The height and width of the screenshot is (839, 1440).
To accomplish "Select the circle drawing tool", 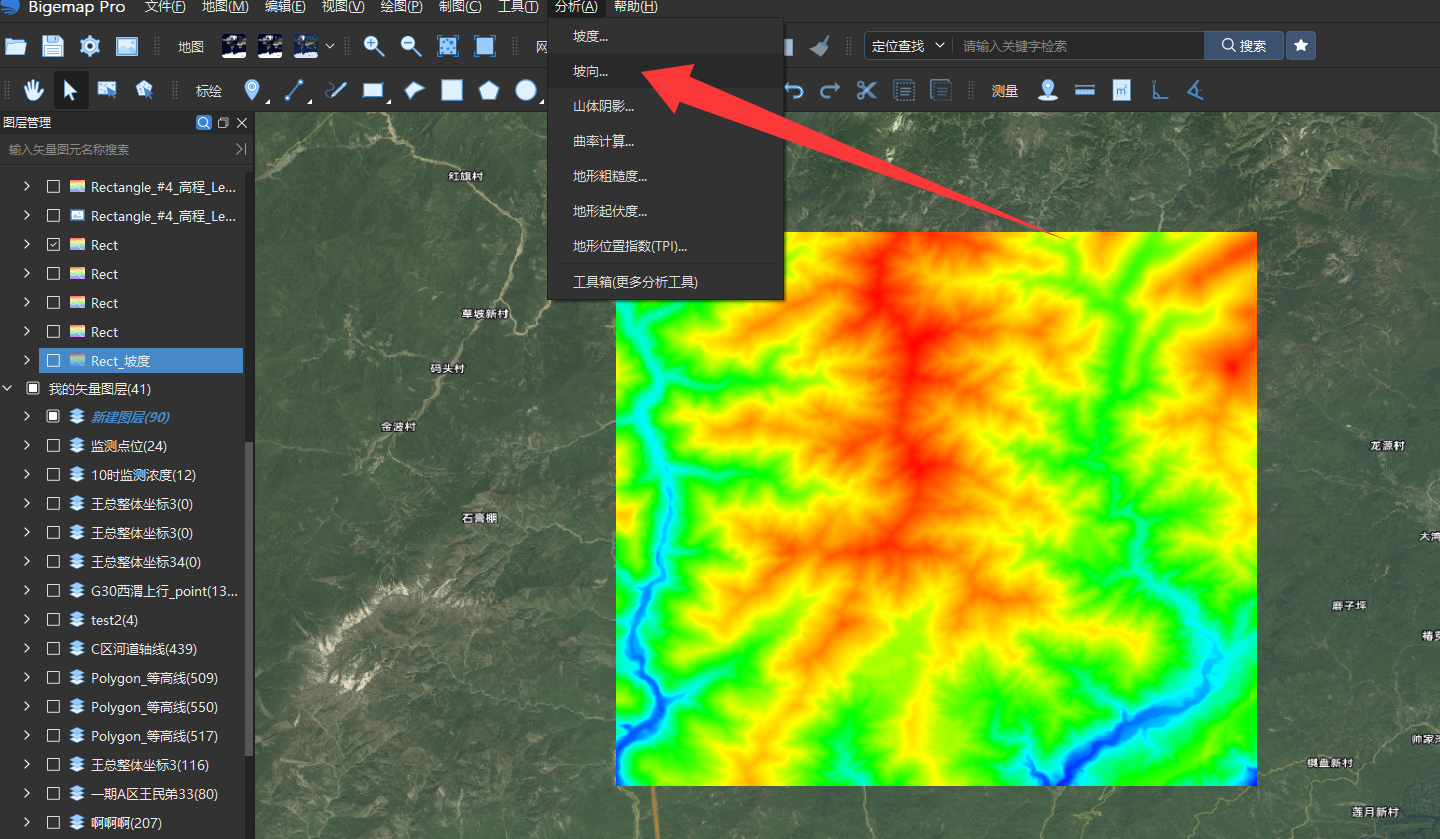I will click(x=526, y=90).
